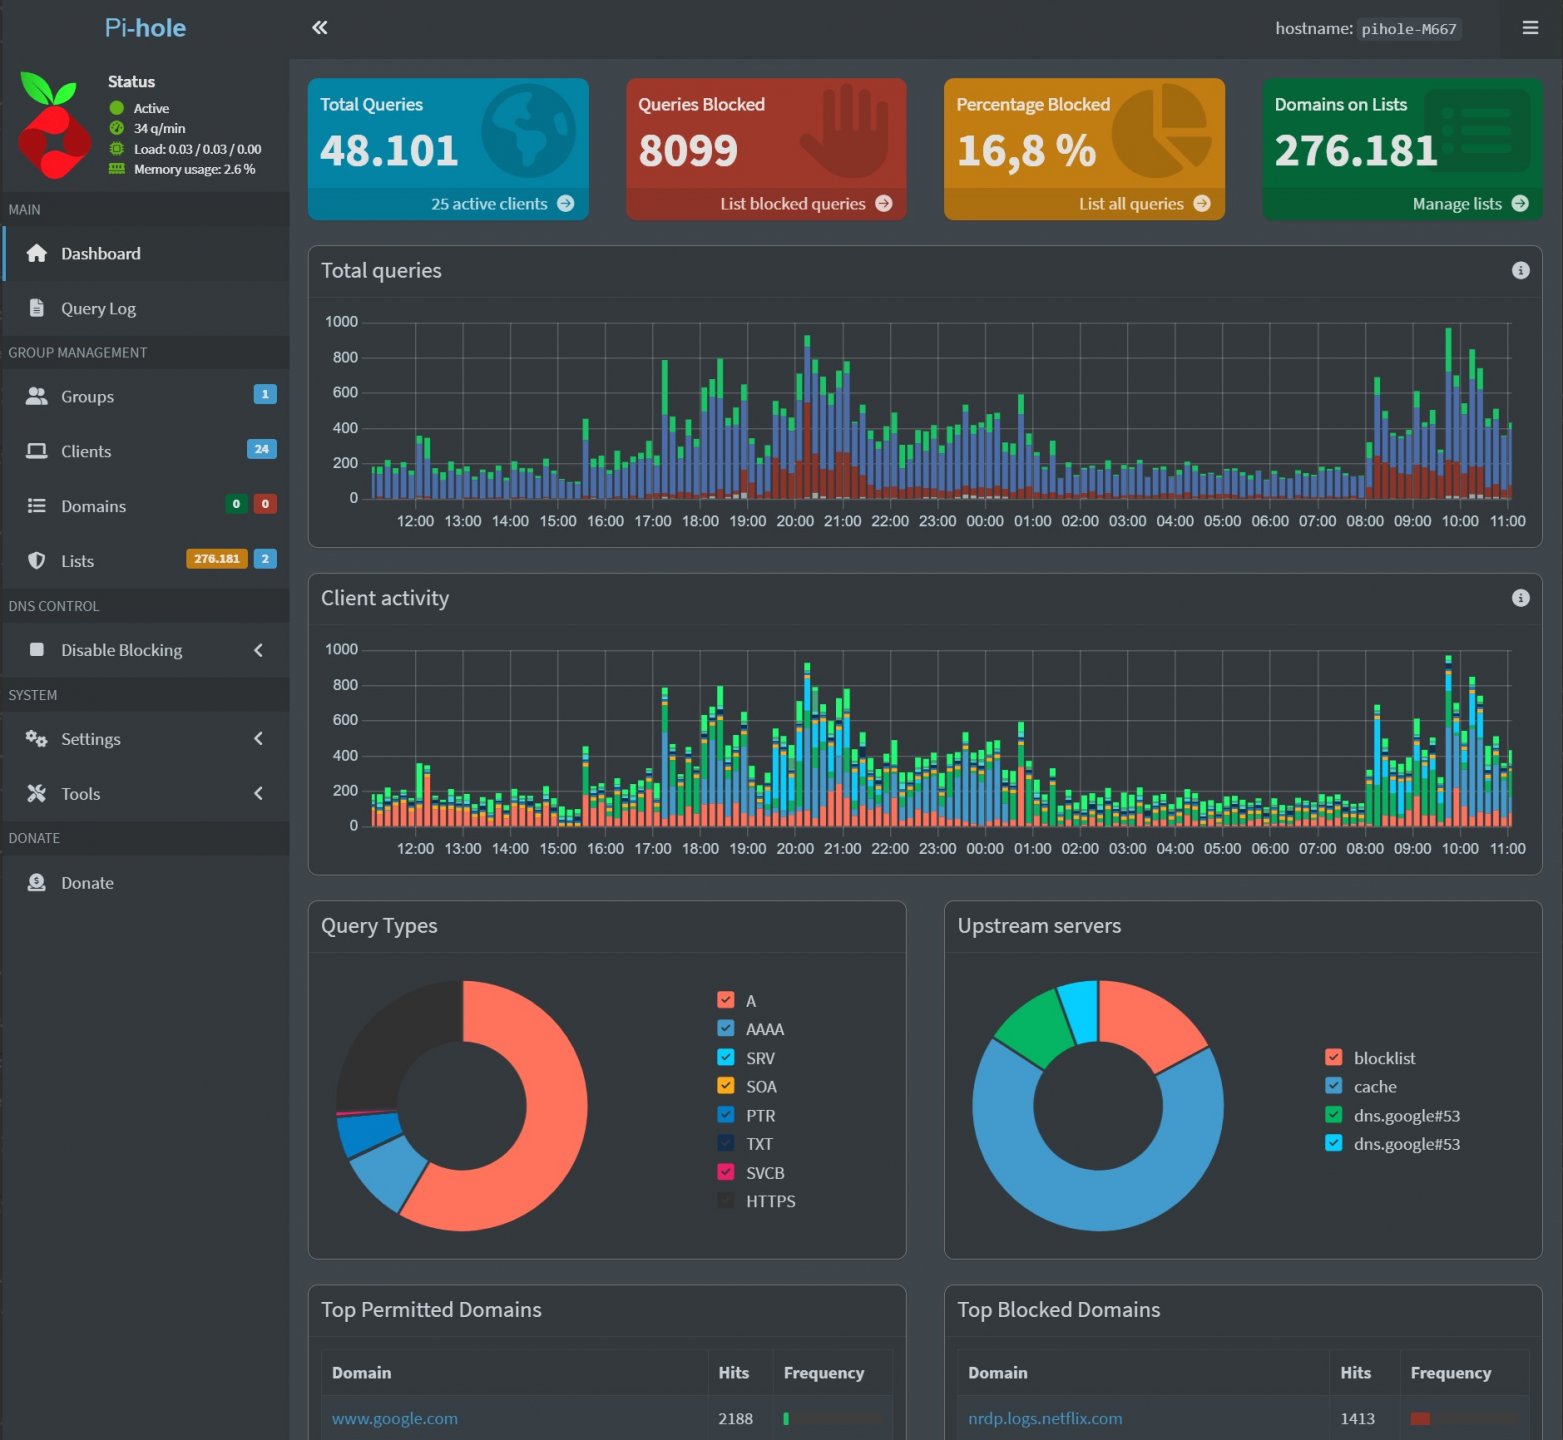Open the 25 active clients link
Viewport: 1563px width, 1440px height.
502,204
